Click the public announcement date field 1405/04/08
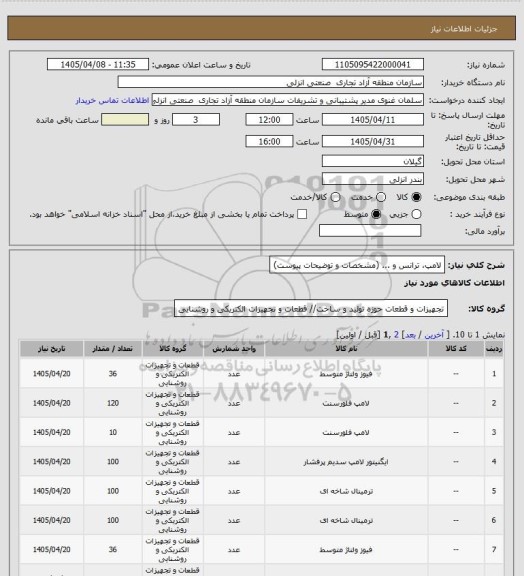 98,64
